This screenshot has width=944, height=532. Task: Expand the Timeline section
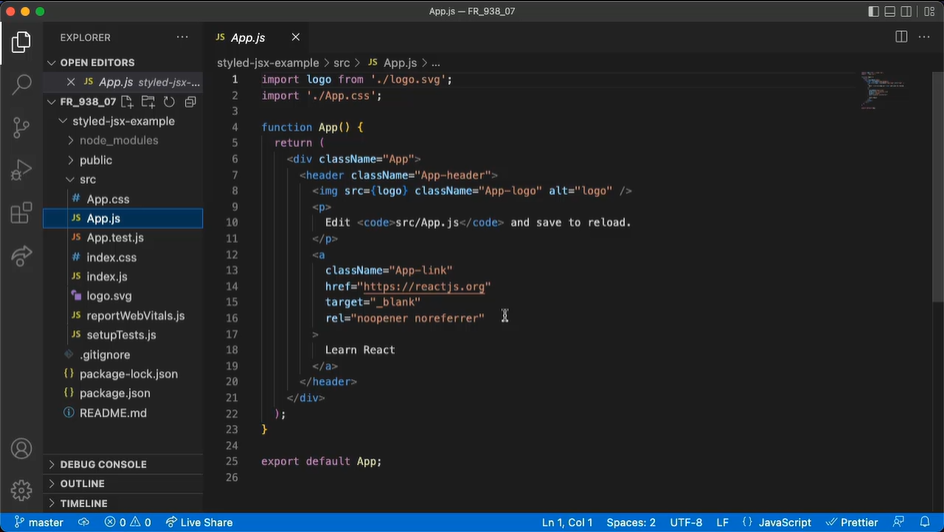pos(123,503)
